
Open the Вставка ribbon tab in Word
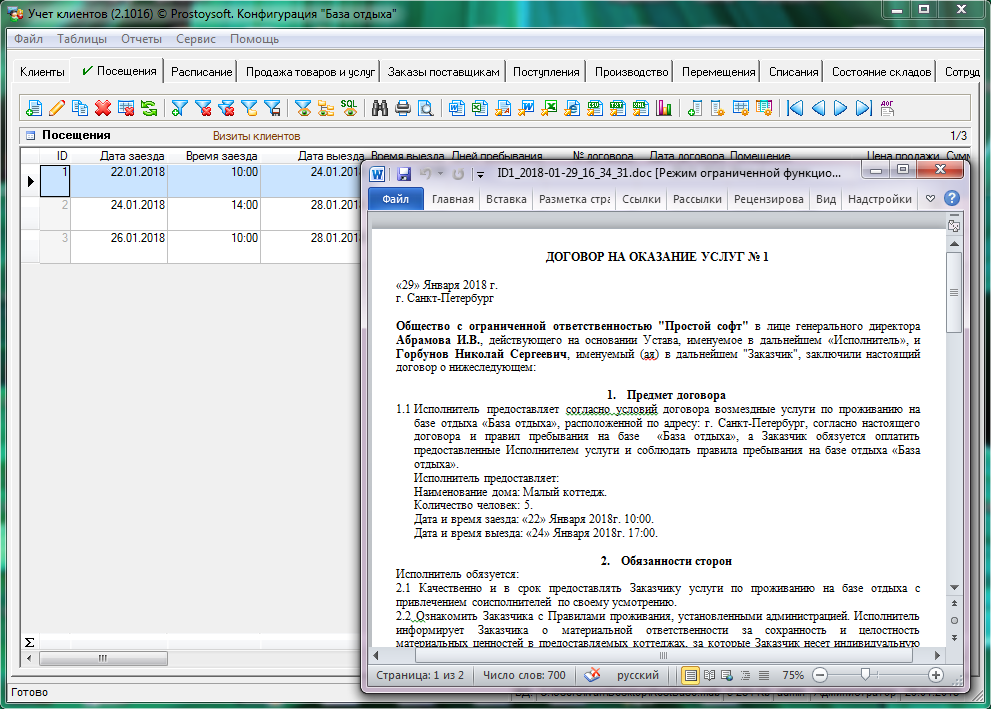(x=505, y=199)
